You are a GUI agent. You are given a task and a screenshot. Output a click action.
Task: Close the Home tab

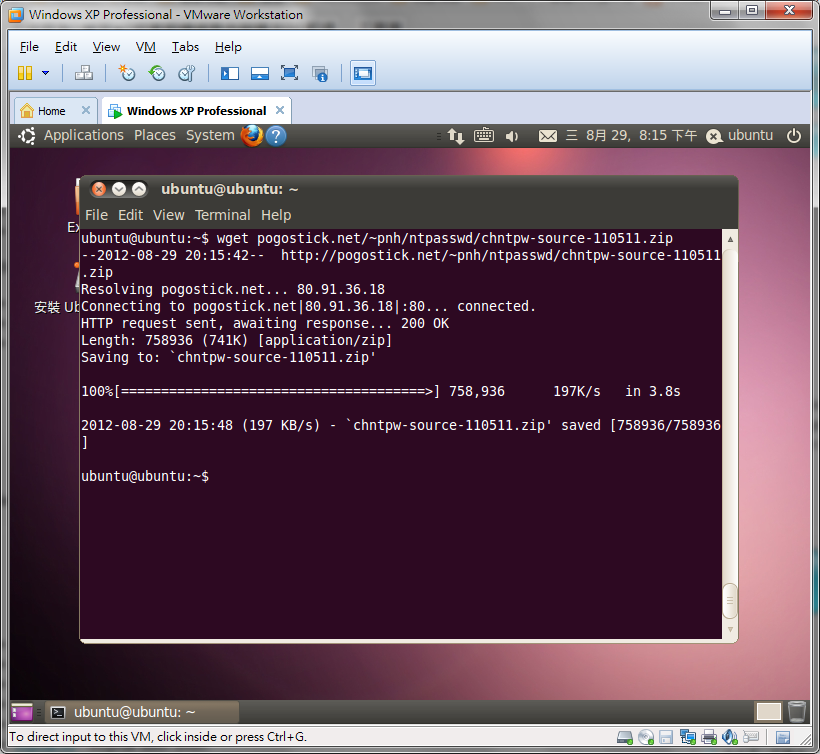coord(86,110)
